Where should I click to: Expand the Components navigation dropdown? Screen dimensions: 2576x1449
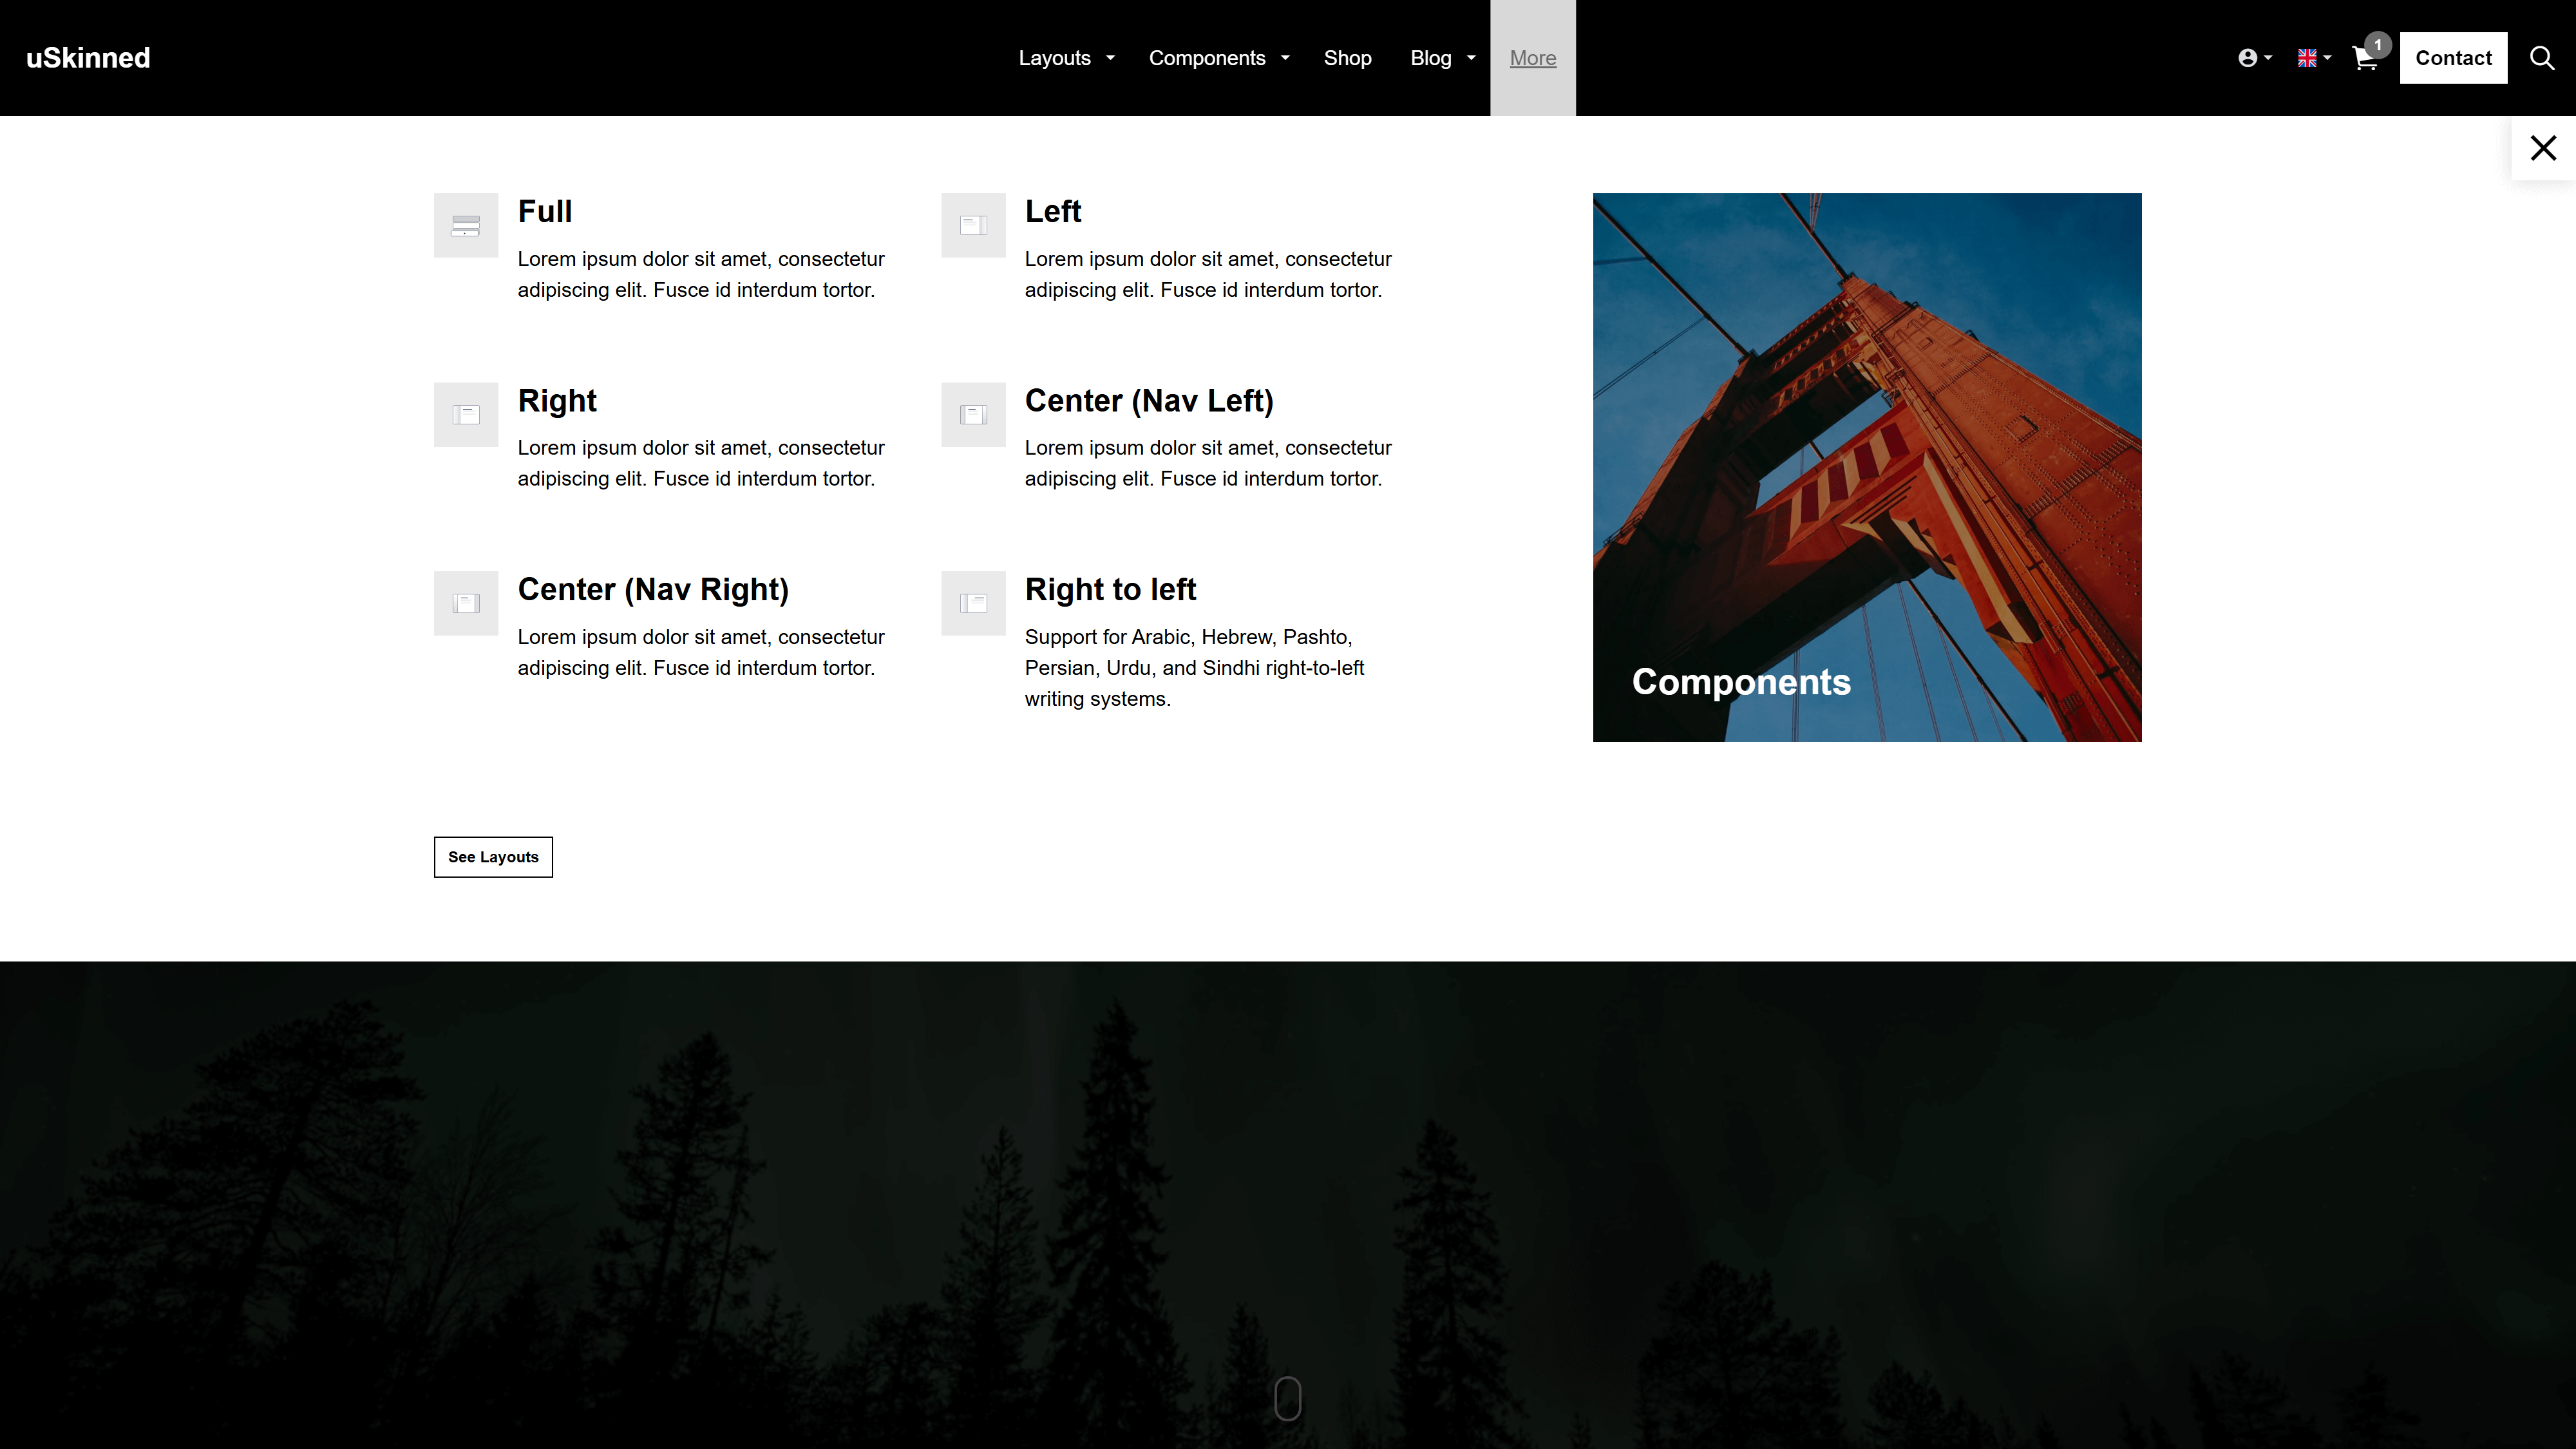1218,58
